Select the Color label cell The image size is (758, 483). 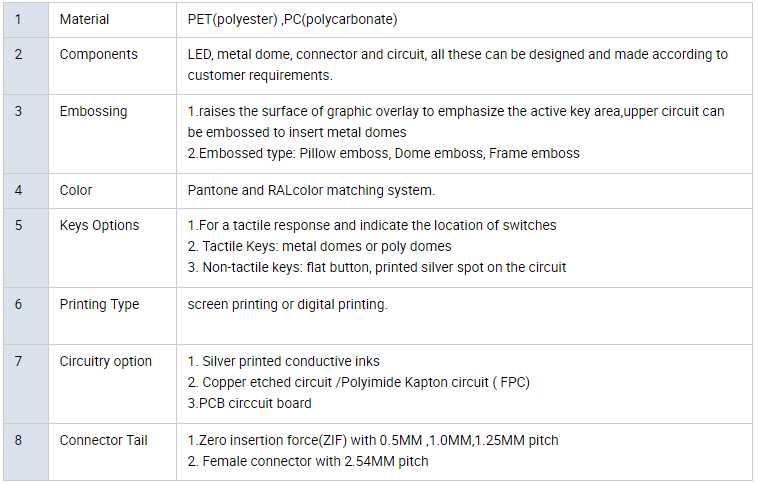point(76,190)
